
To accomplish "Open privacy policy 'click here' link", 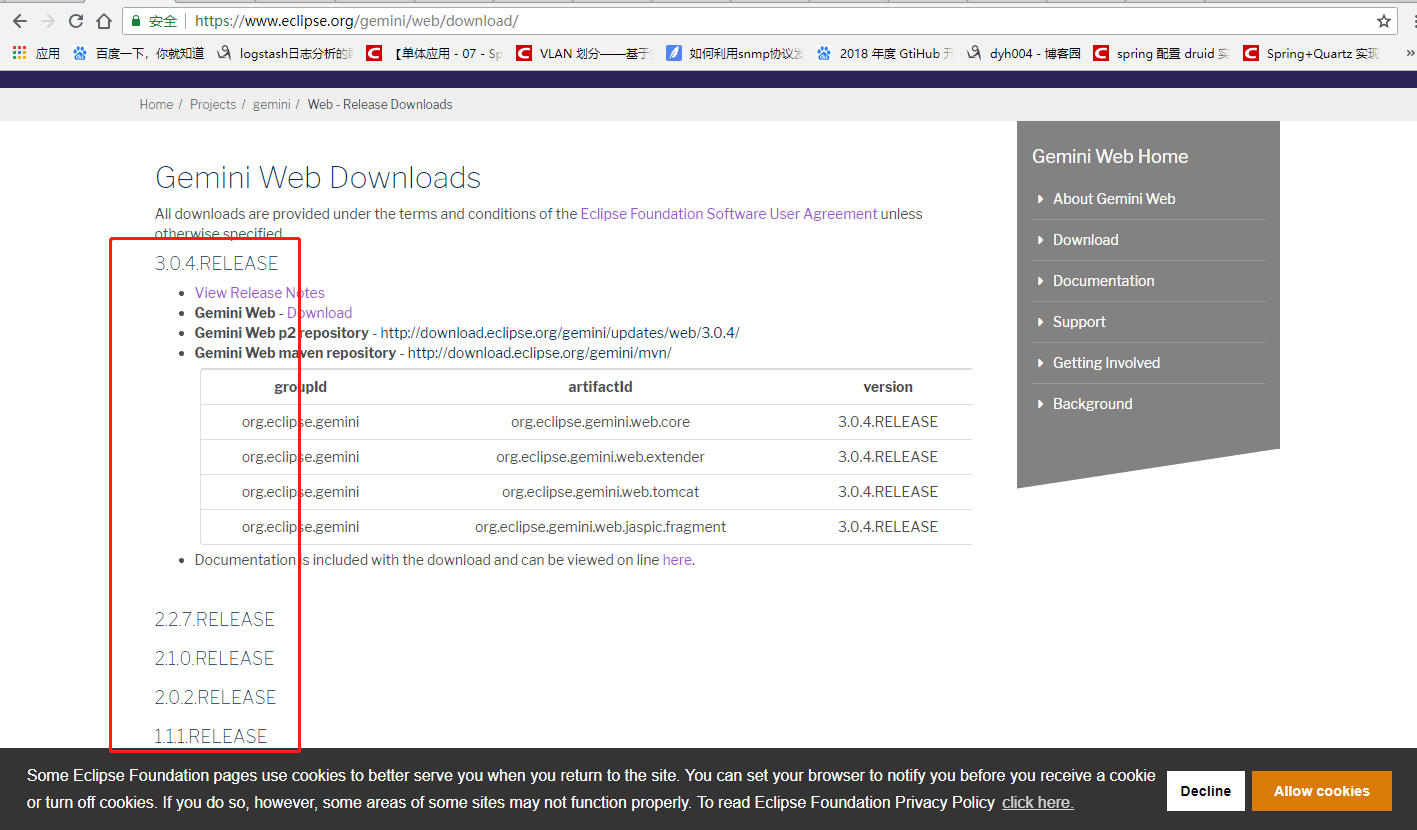I will tap(1038, 803).
